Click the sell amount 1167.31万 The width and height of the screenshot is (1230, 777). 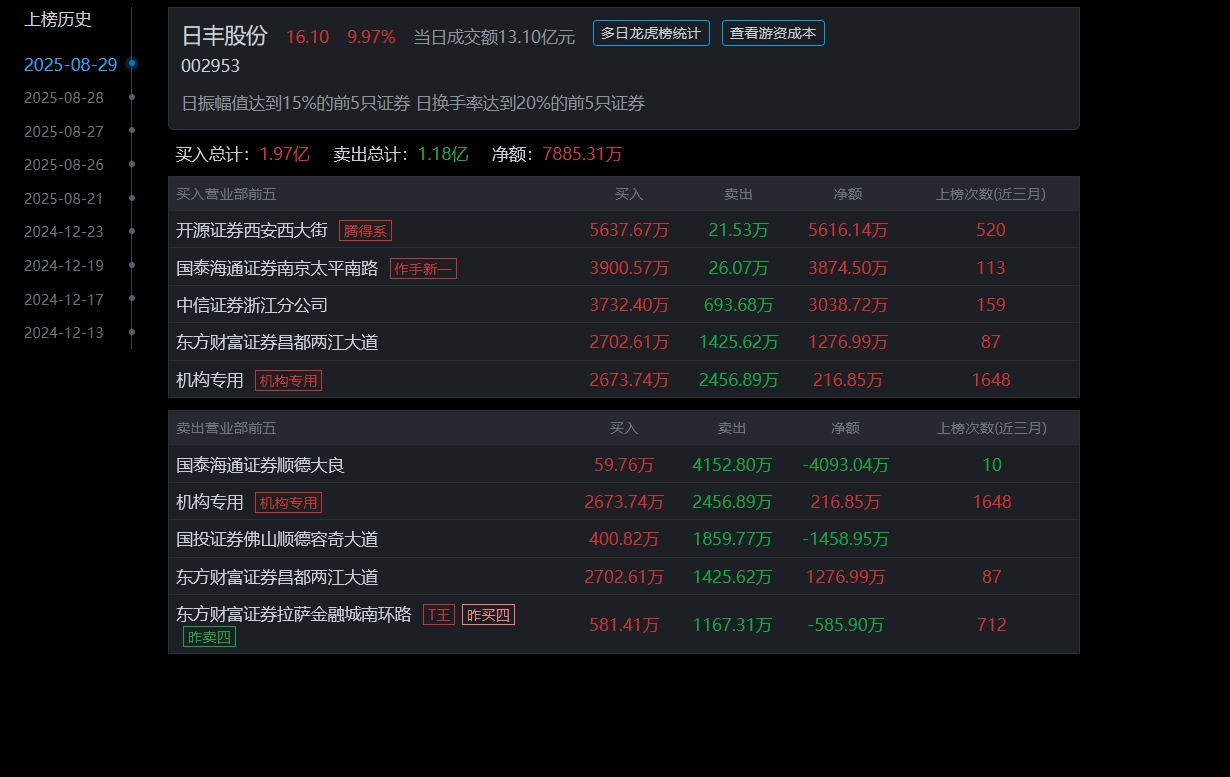[732, 625]
